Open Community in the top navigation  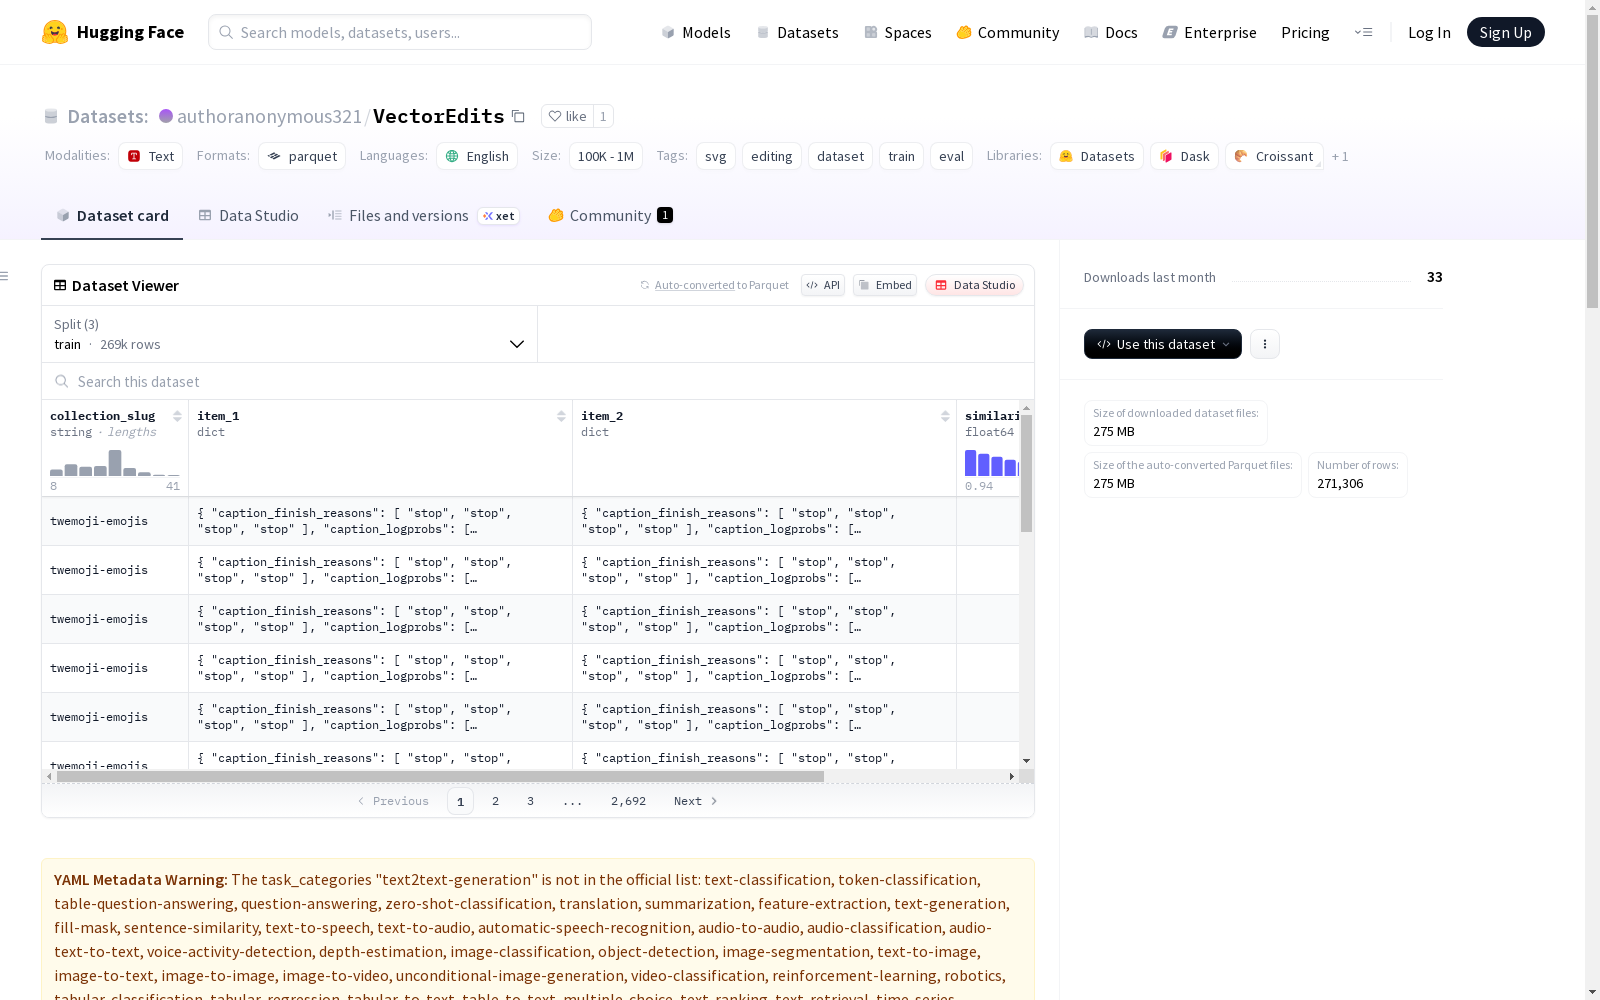click(x=1007, y=32)
